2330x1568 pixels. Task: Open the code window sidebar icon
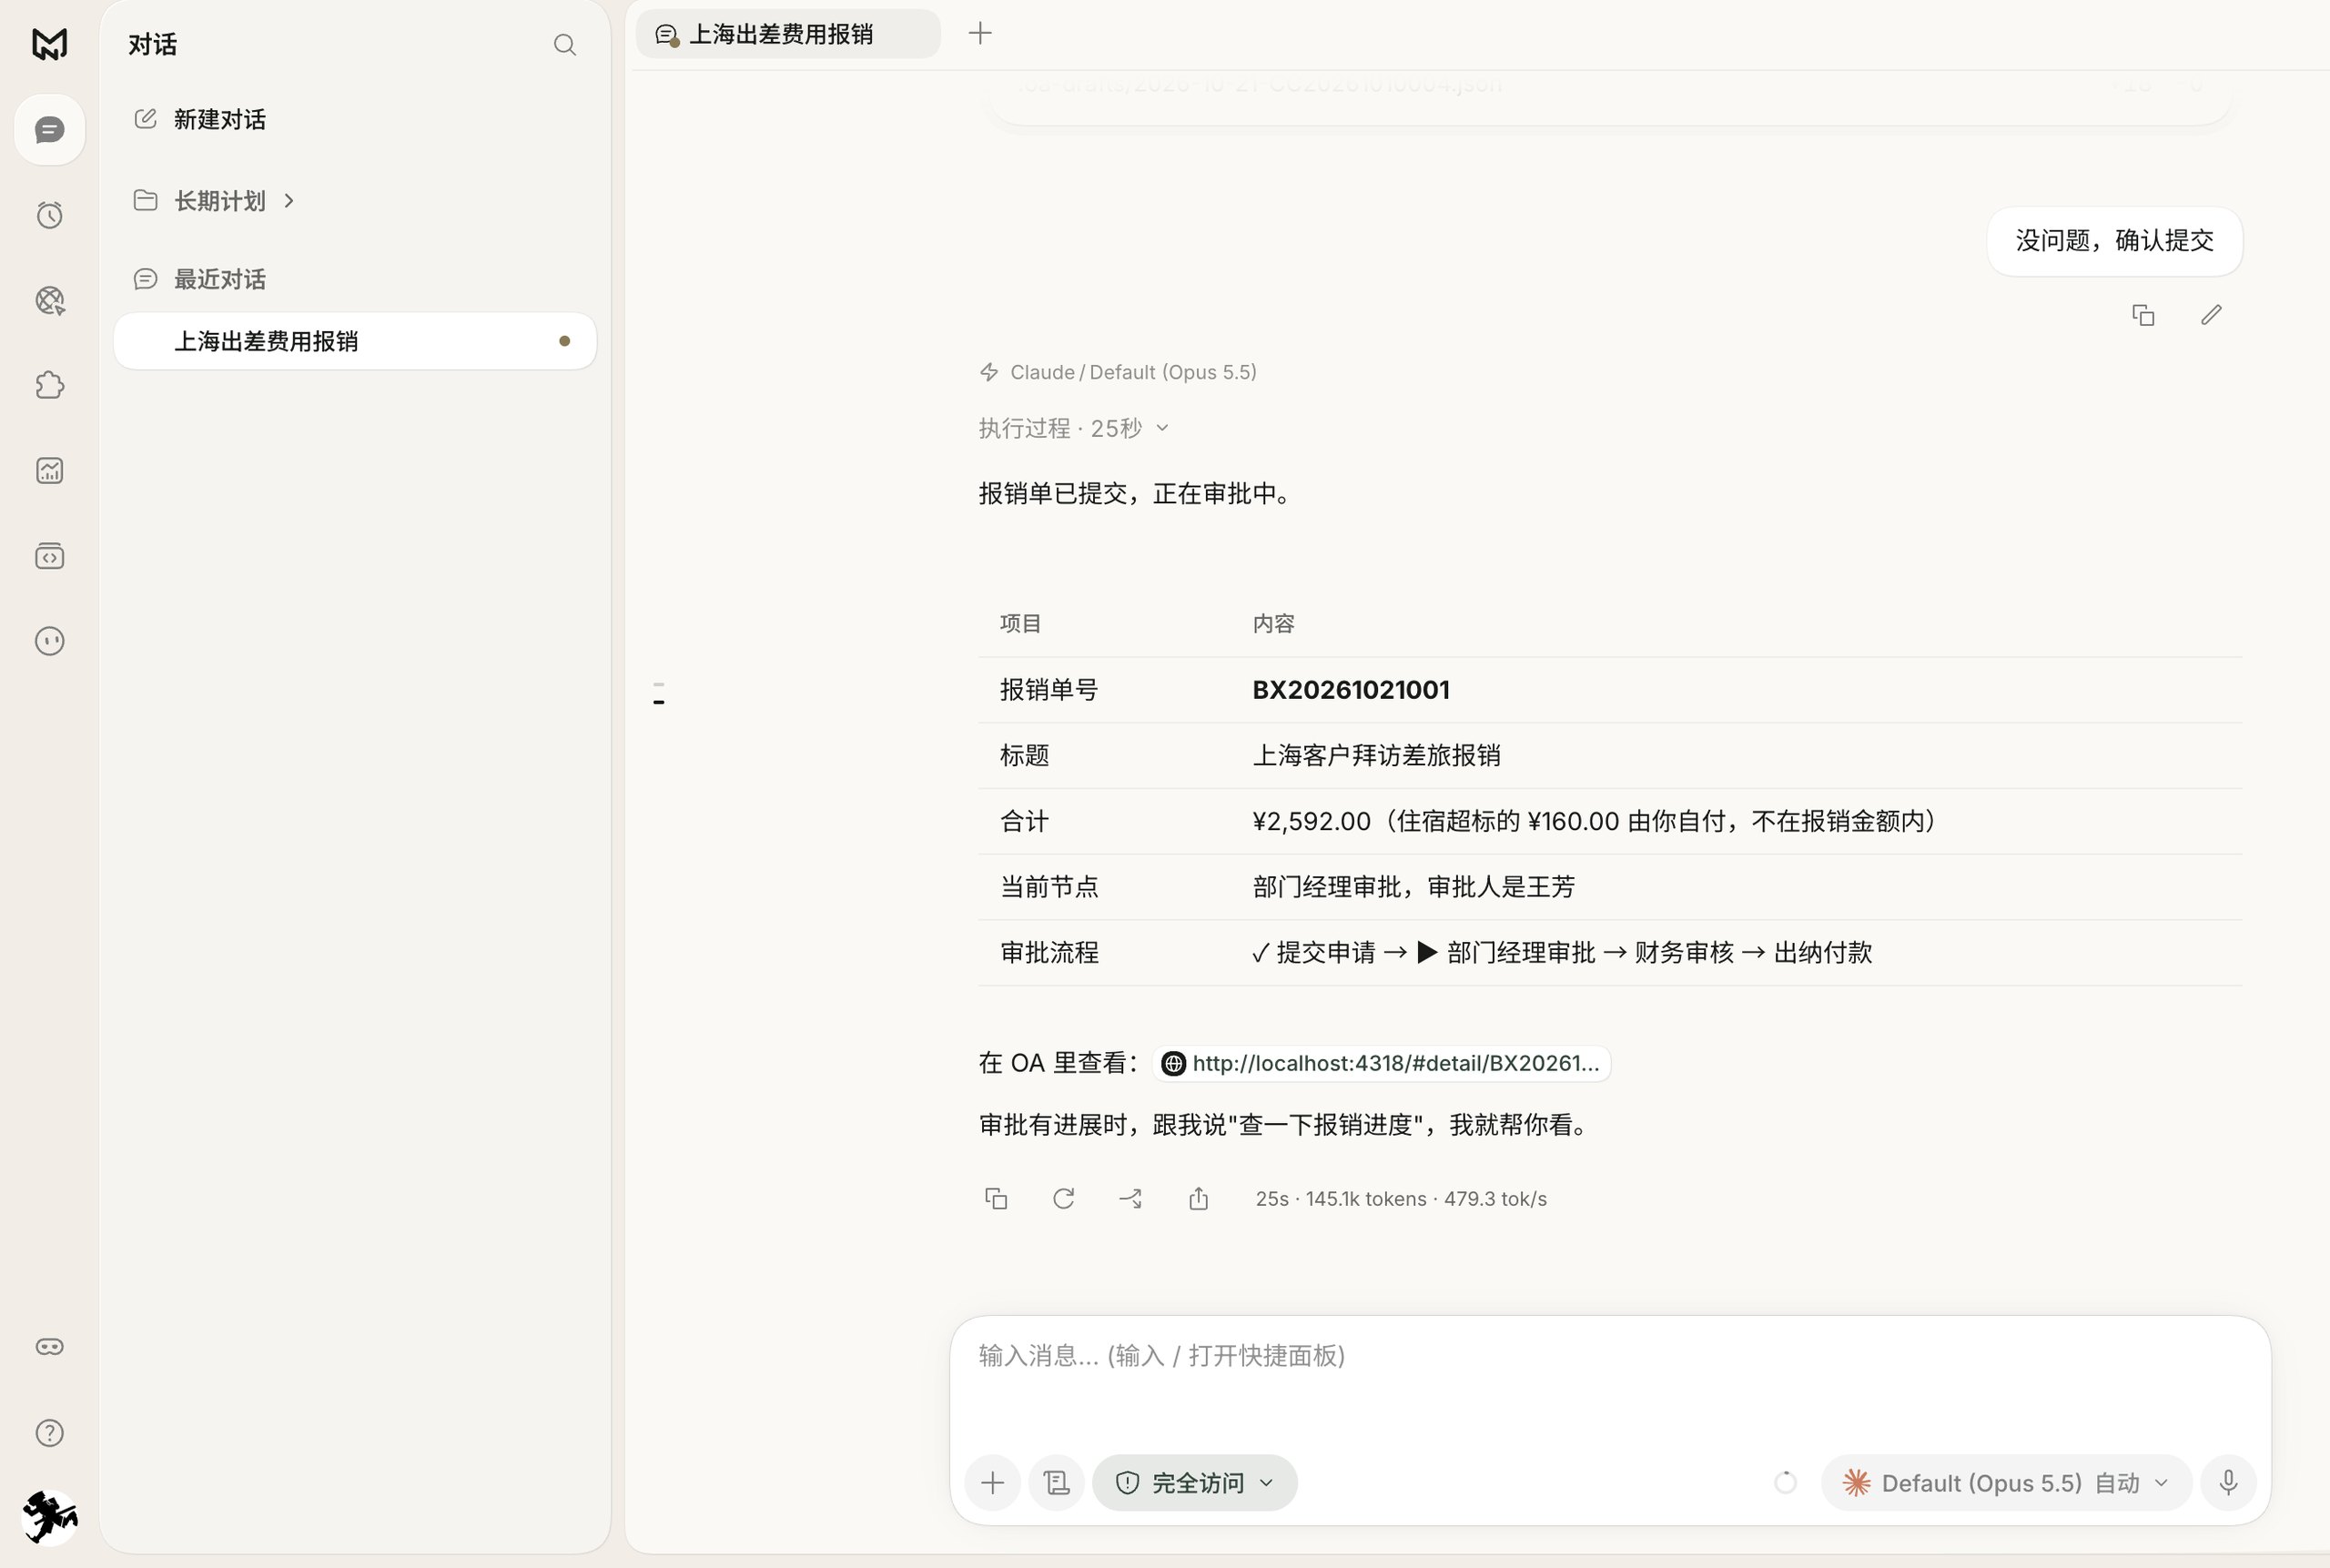(x=49, y=556)
